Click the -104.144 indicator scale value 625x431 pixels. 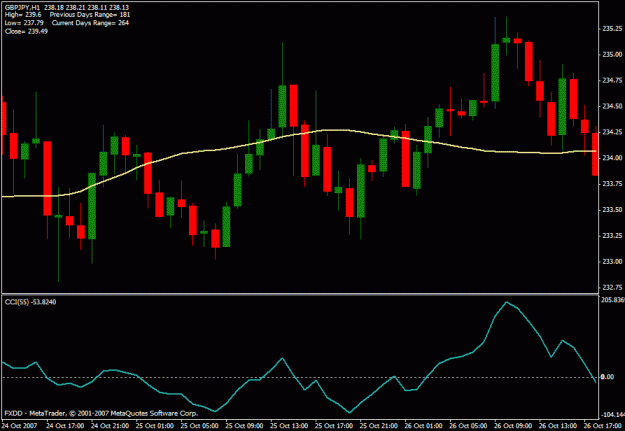point(614,415)
